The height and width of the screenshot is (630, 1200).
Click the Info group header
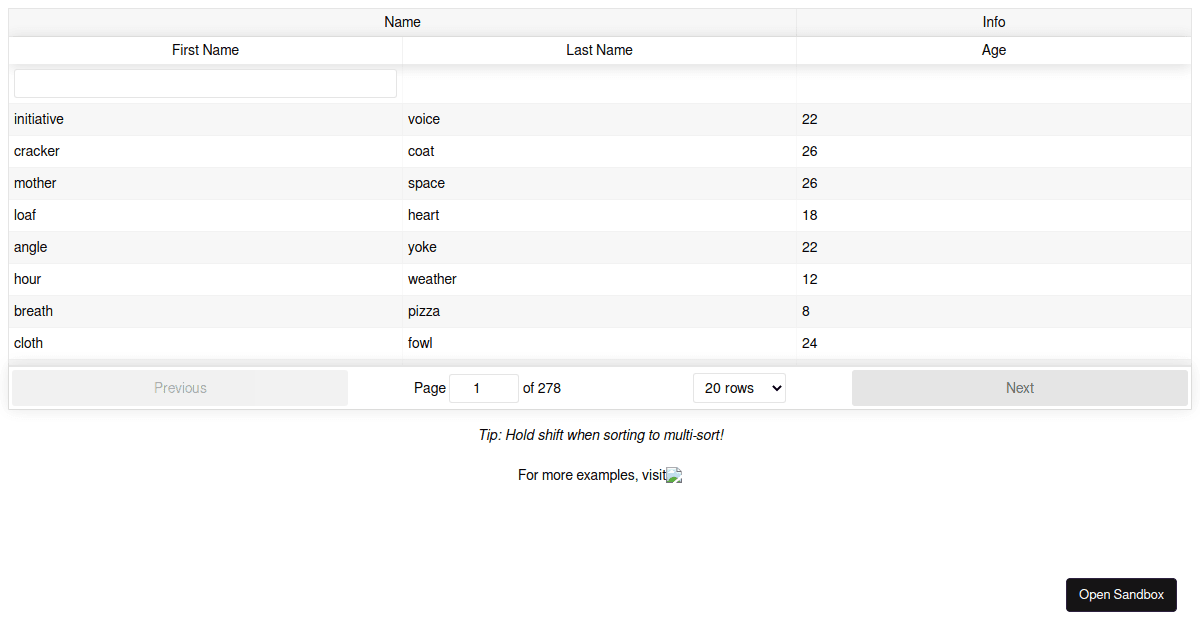click(x=993, y=21)
